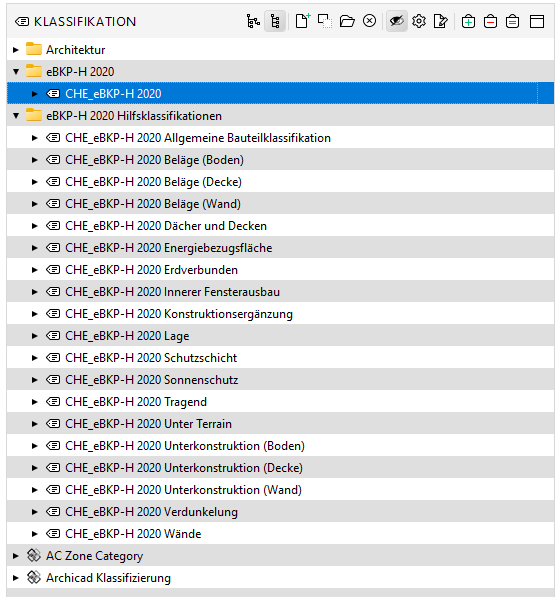Click the edit document pencil icon
The width and height of the screenshot is (560, 597).
[440, 21]
